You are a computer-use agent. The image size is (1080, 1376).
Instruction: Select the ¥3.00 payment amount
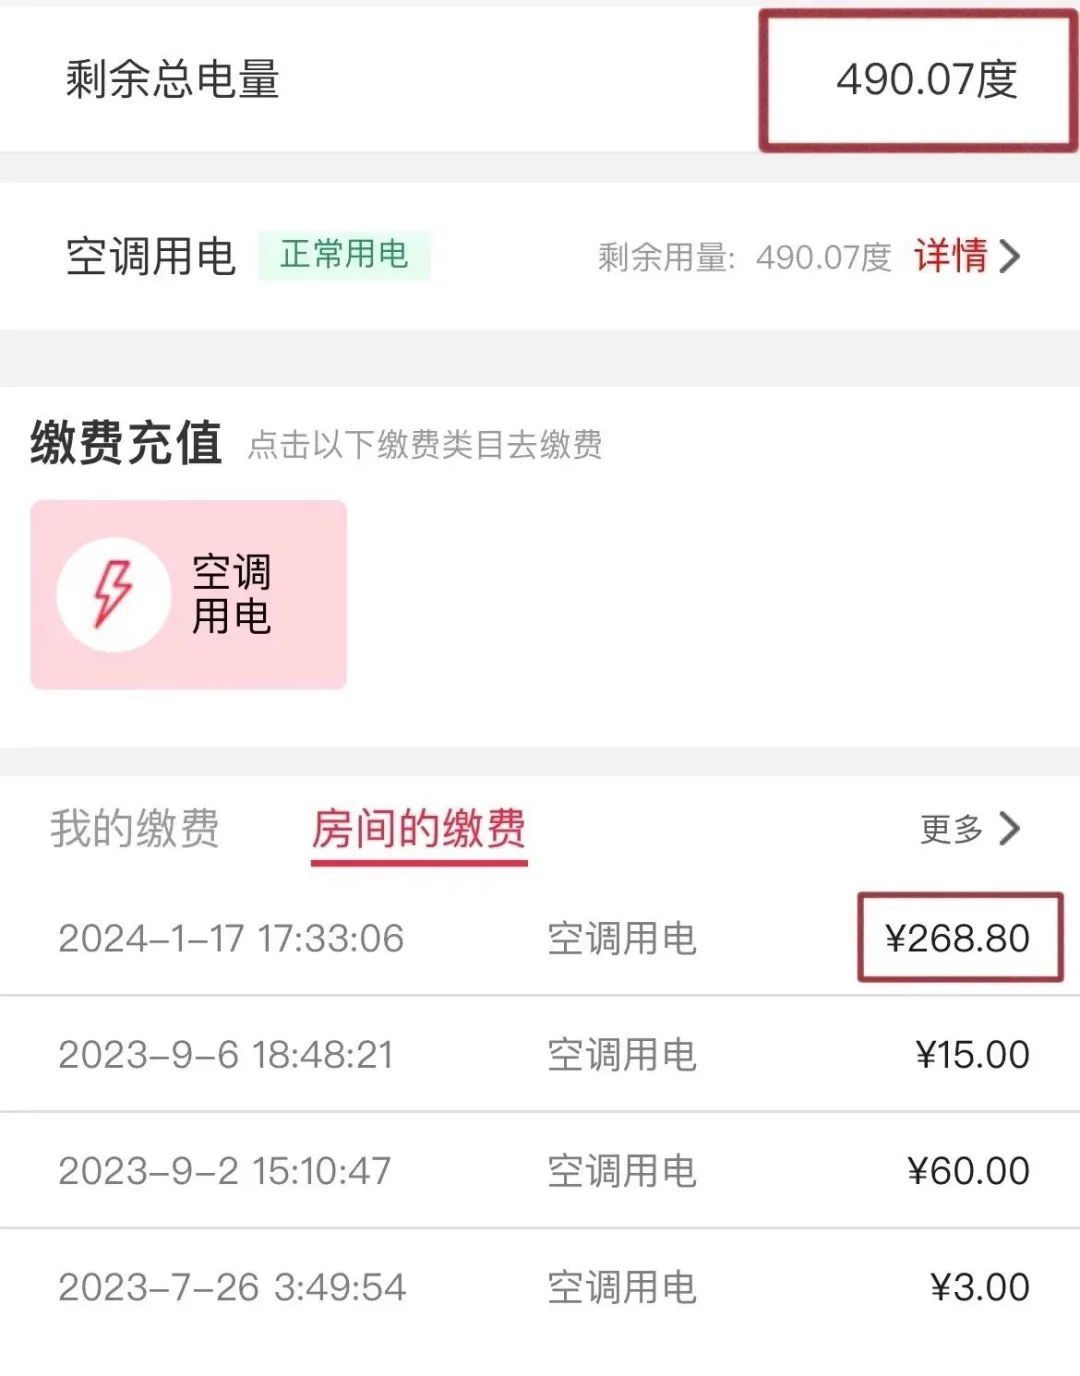click(x=979, y=1287)
